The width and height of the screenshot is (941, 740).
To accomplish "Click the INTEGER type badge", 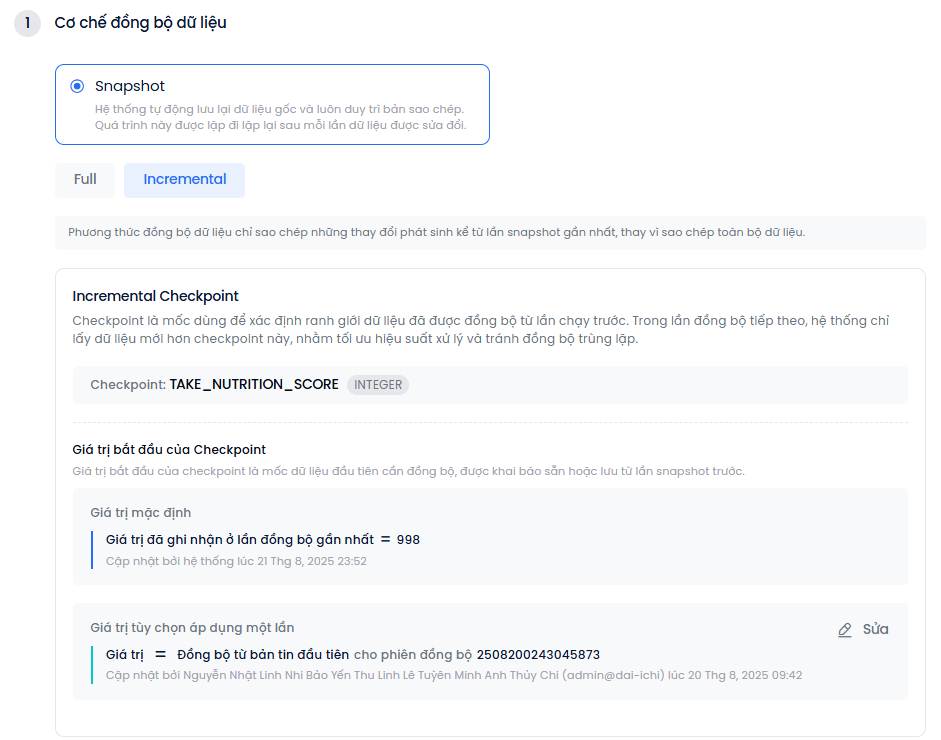I will pyautogui.click(x=378, y=385).
